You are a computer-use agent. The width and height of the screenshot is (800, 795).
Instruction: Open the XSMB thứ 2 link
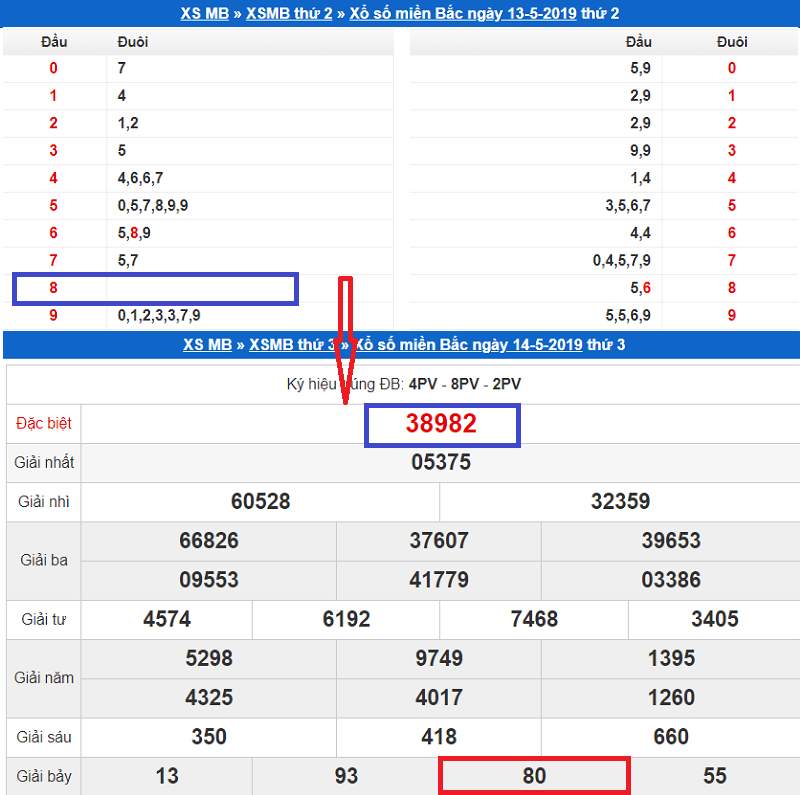tap(290, 14)
